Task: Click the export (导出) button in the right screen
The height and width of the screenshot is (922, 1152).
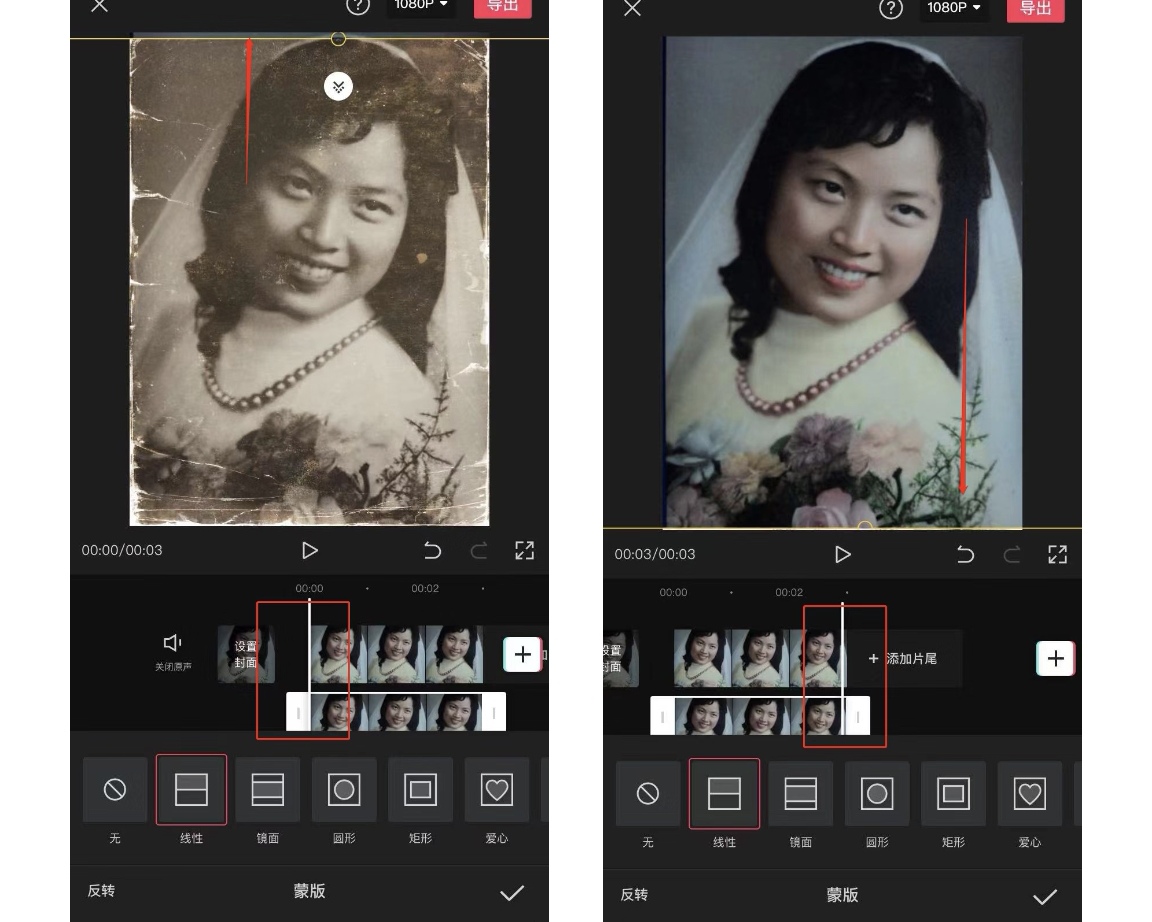Action: coord(1035,8)
